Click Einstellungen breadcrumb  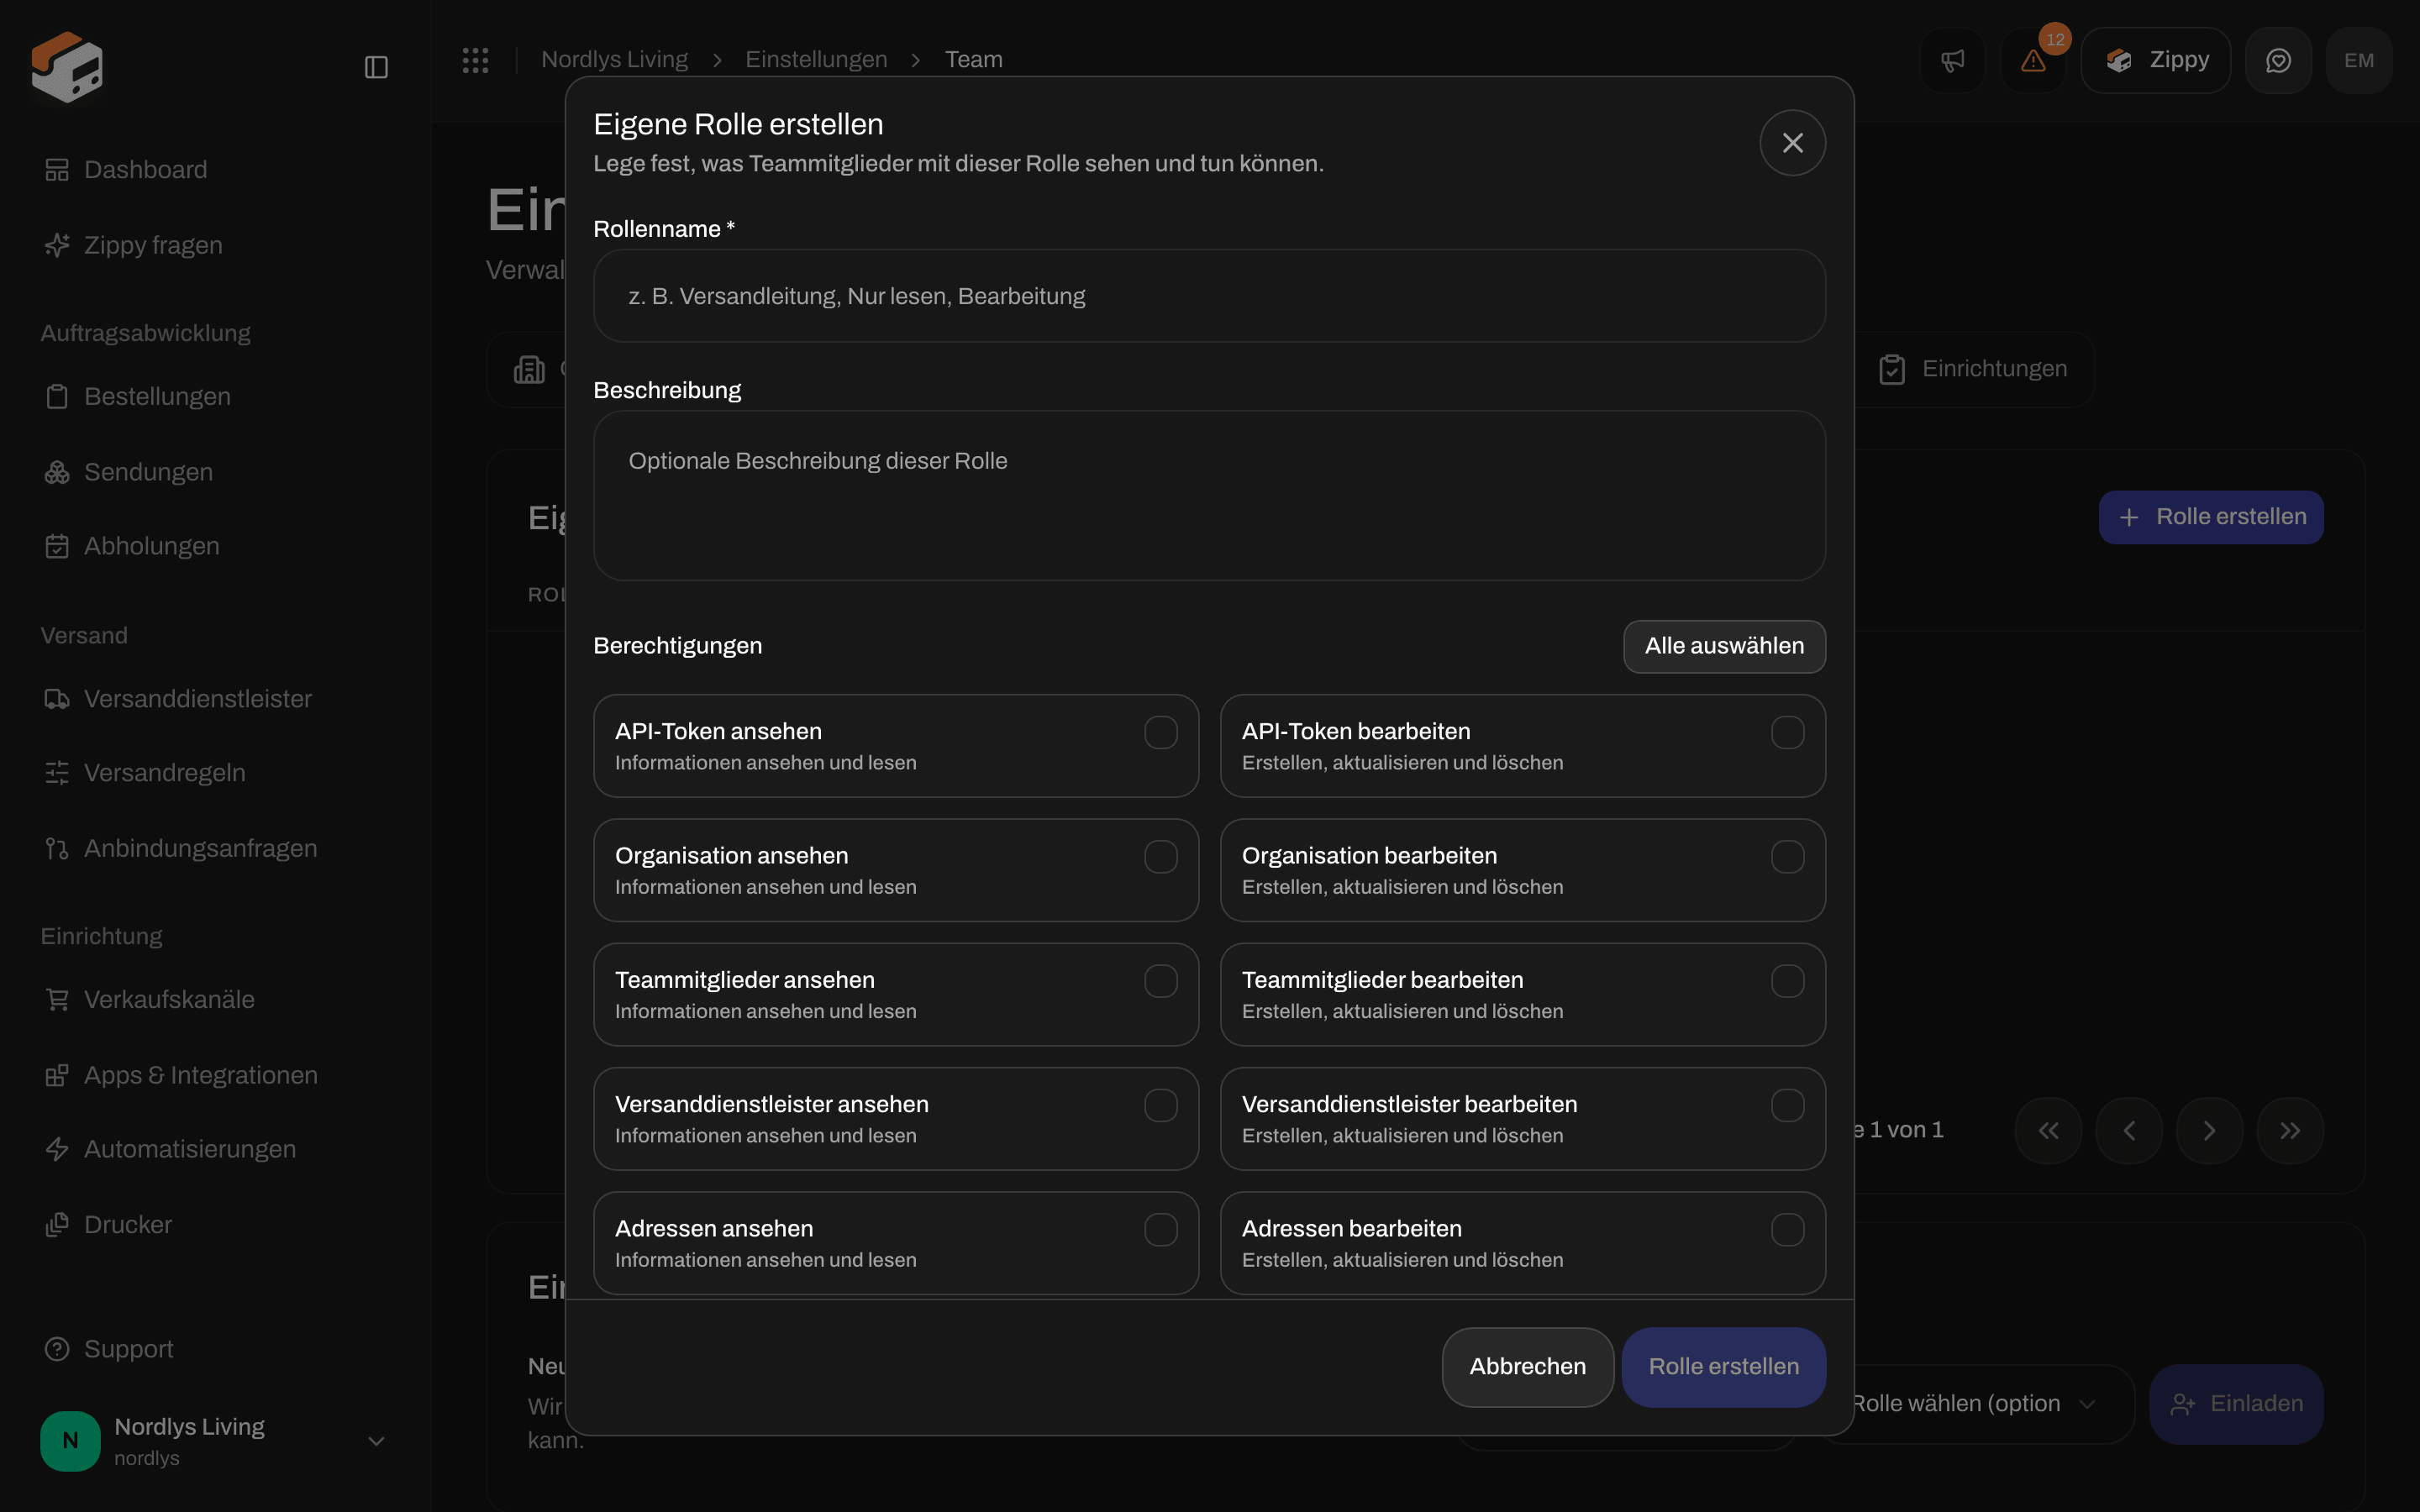(816, 60)
